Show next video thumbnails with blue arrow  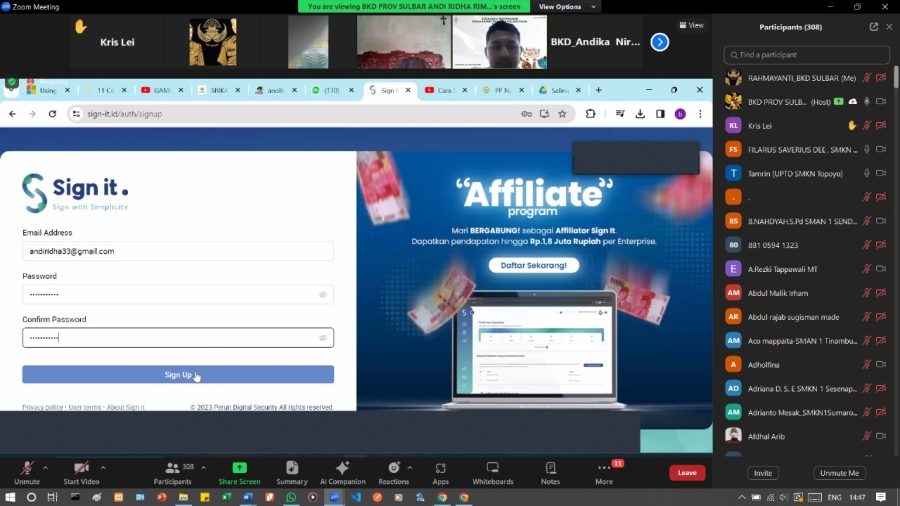pyautogui.click(x=660, y=42)
